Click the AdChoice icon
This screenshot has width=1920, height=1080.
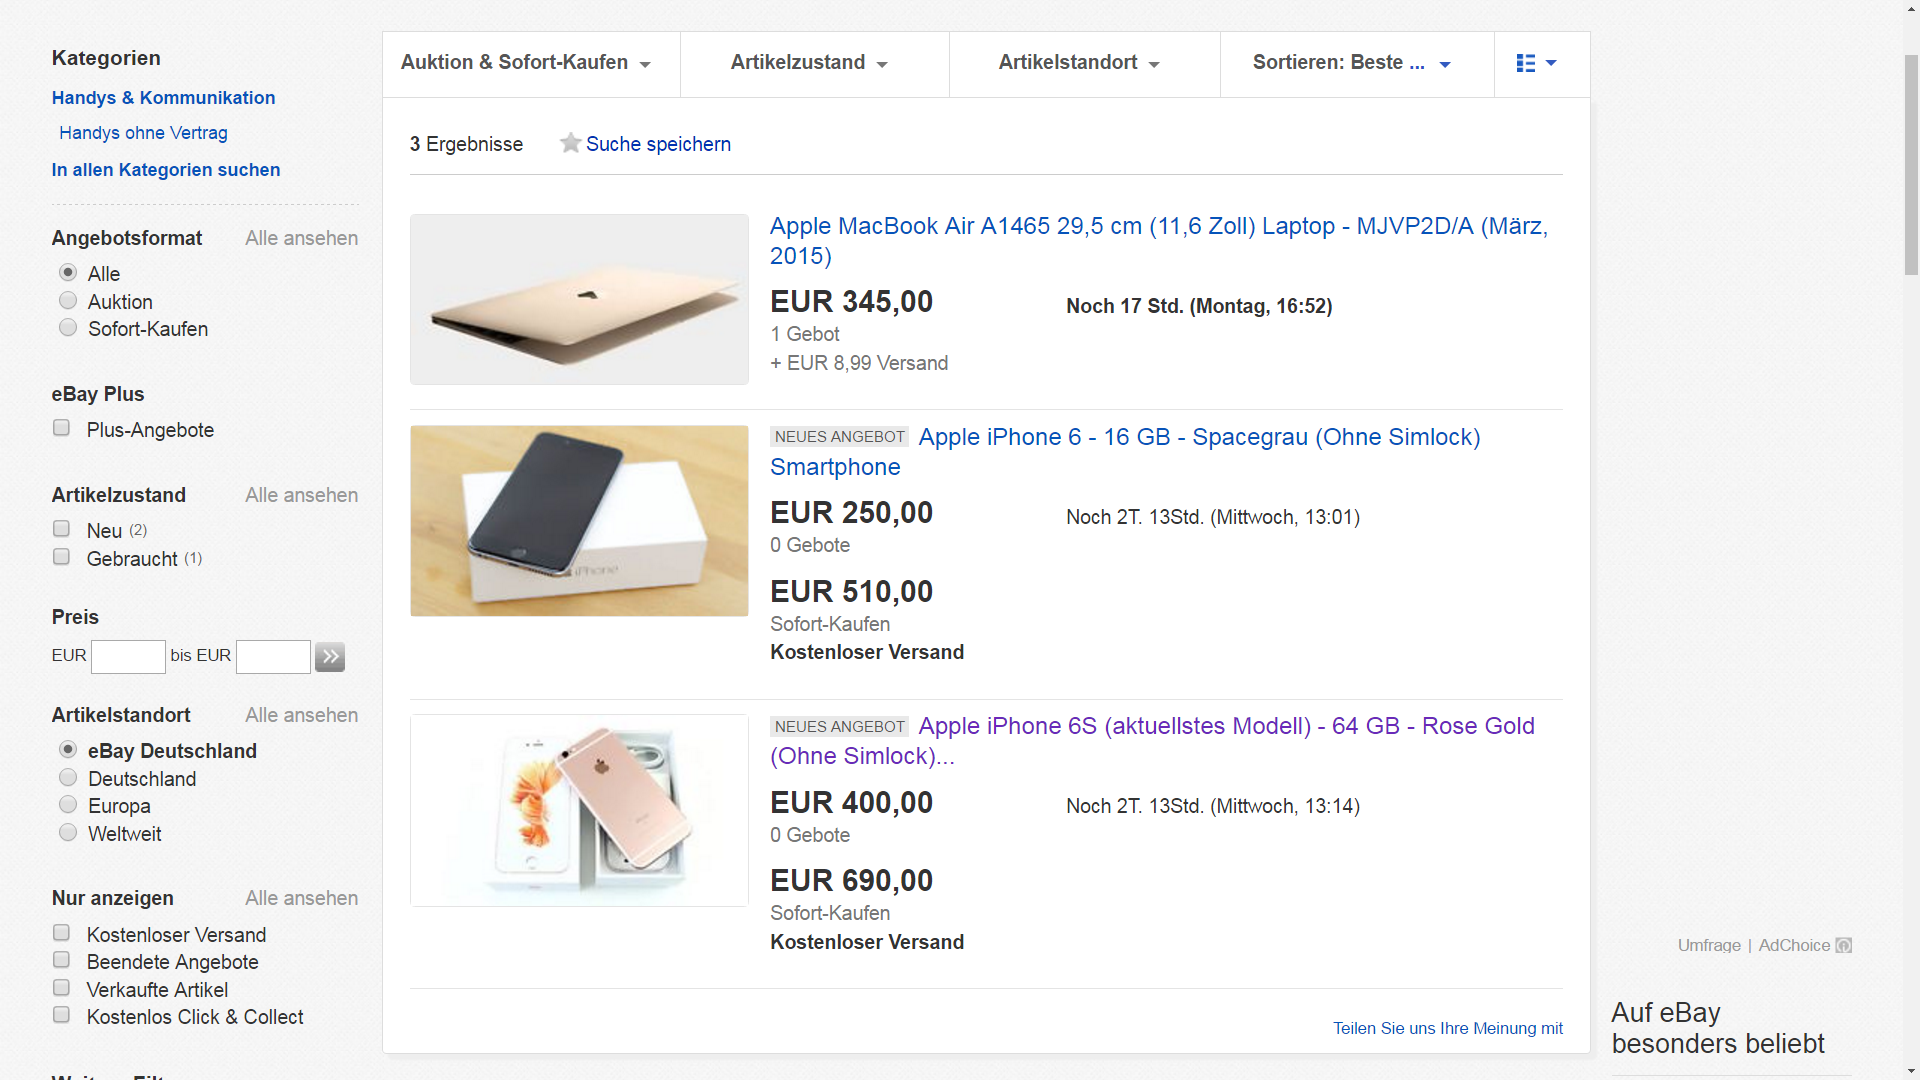(1844, 945)
